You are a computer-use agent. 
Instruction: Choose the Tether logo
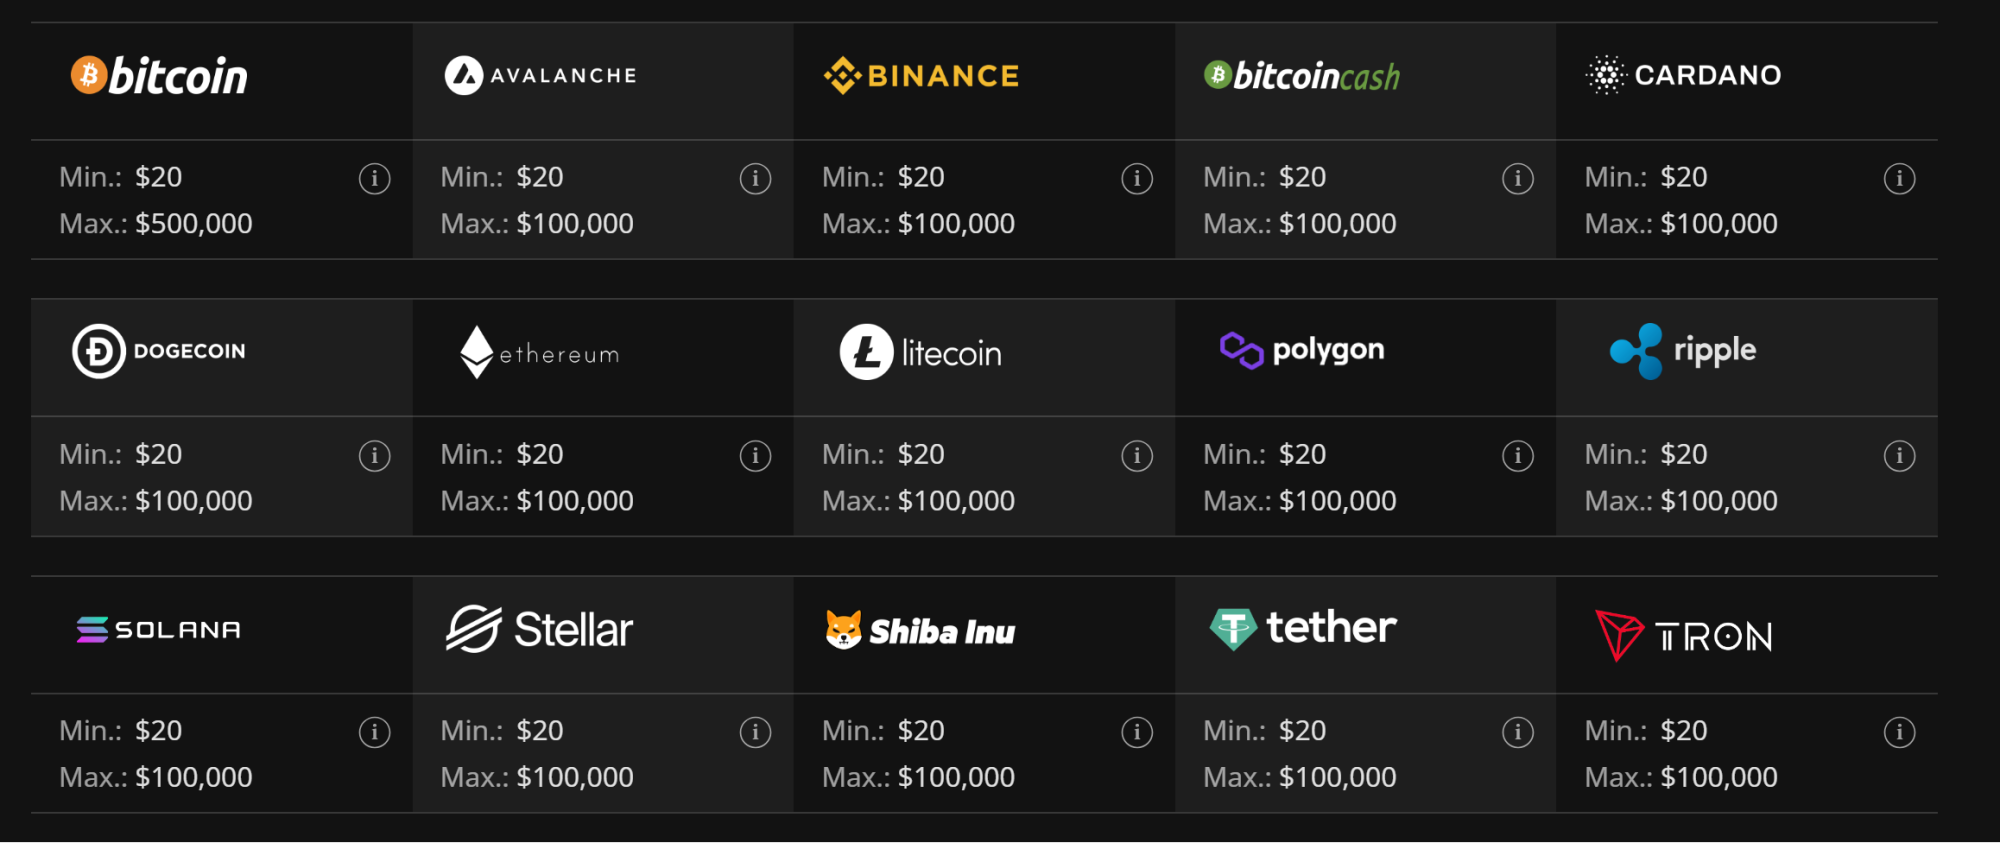[x=1302, y=628]
